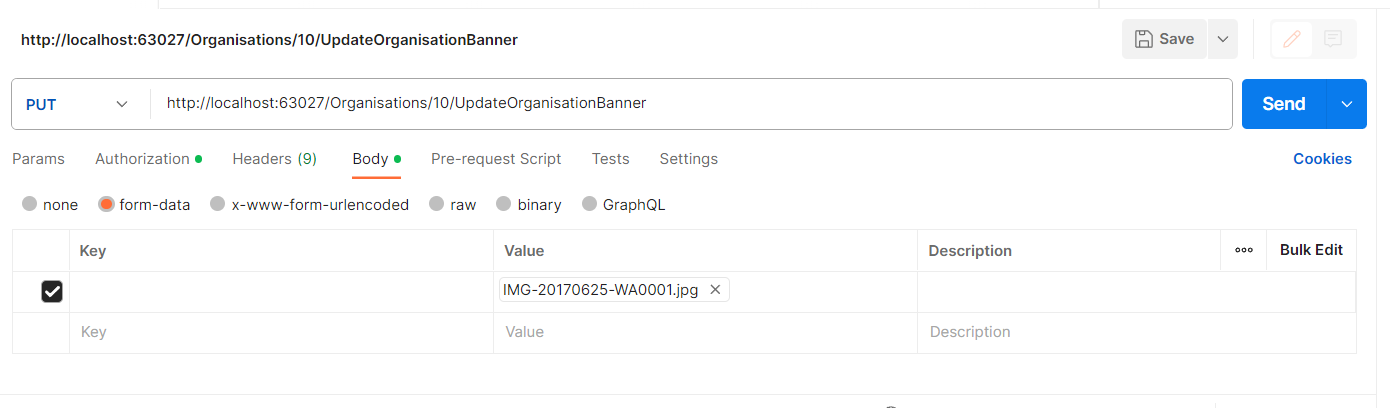Open the PUT method dropdown
Viewport: 1390px width, 408px height.
coord(78,104)
